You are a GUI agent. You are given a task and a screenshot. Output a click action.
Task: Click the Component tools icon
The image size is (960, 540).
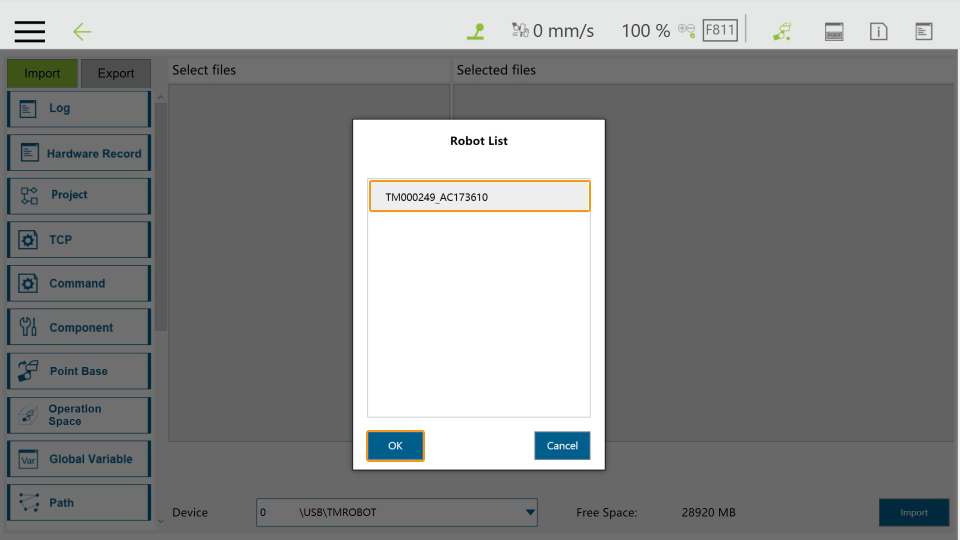coord(28,327)
